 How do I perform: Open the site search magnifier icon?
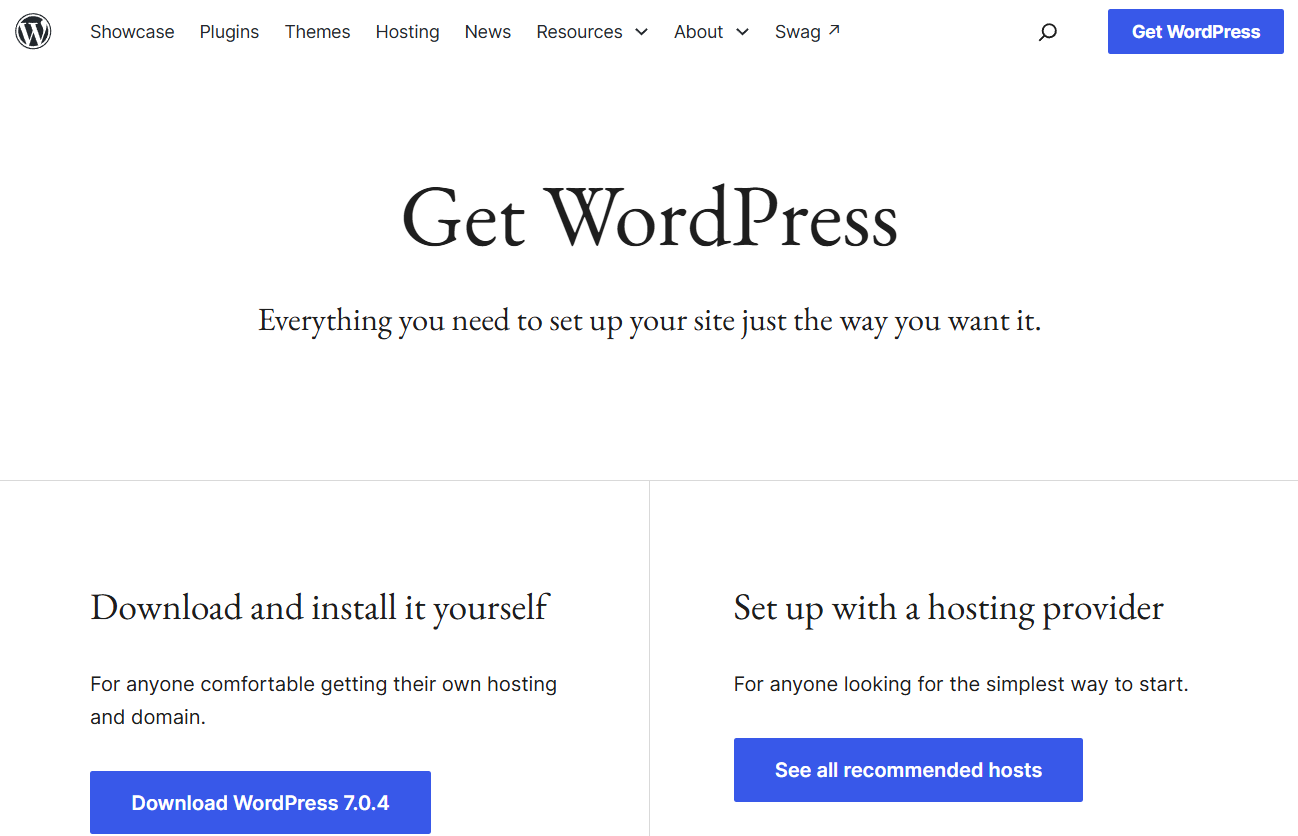1048,32
